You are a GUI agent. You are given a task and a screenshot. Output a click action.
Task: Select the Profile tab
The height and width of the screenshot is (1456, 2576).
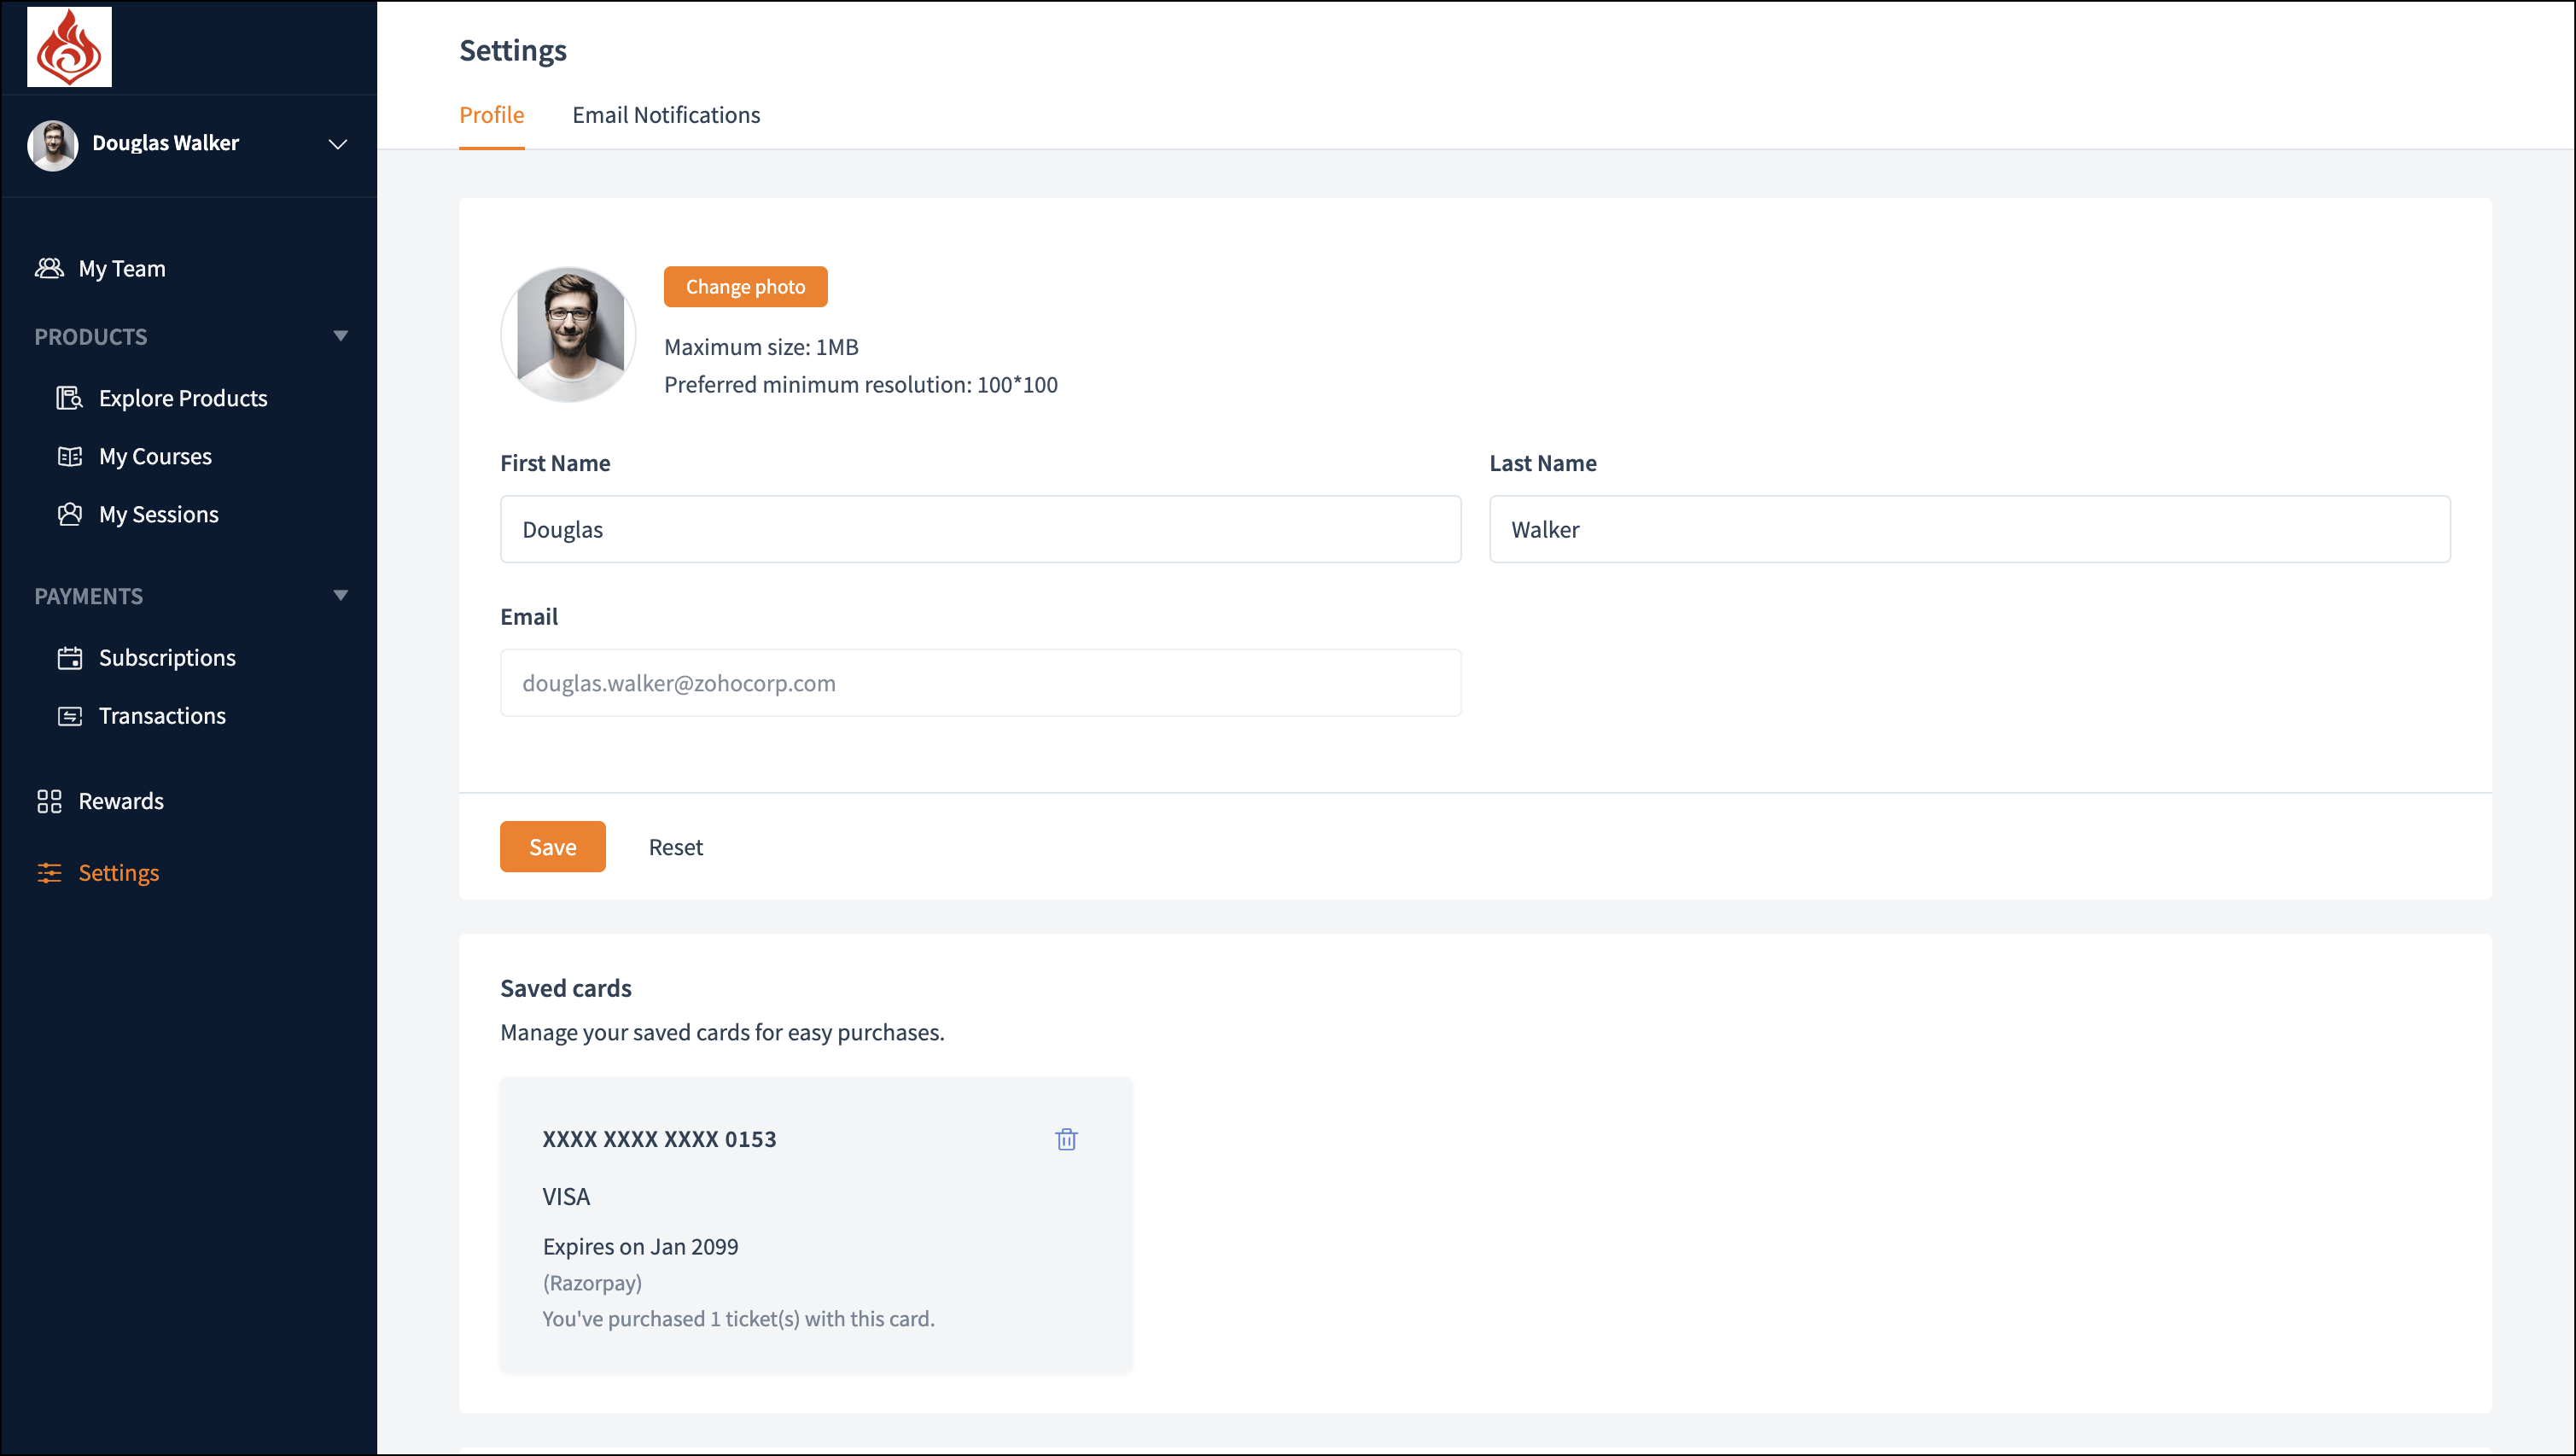tap(491, 115)
